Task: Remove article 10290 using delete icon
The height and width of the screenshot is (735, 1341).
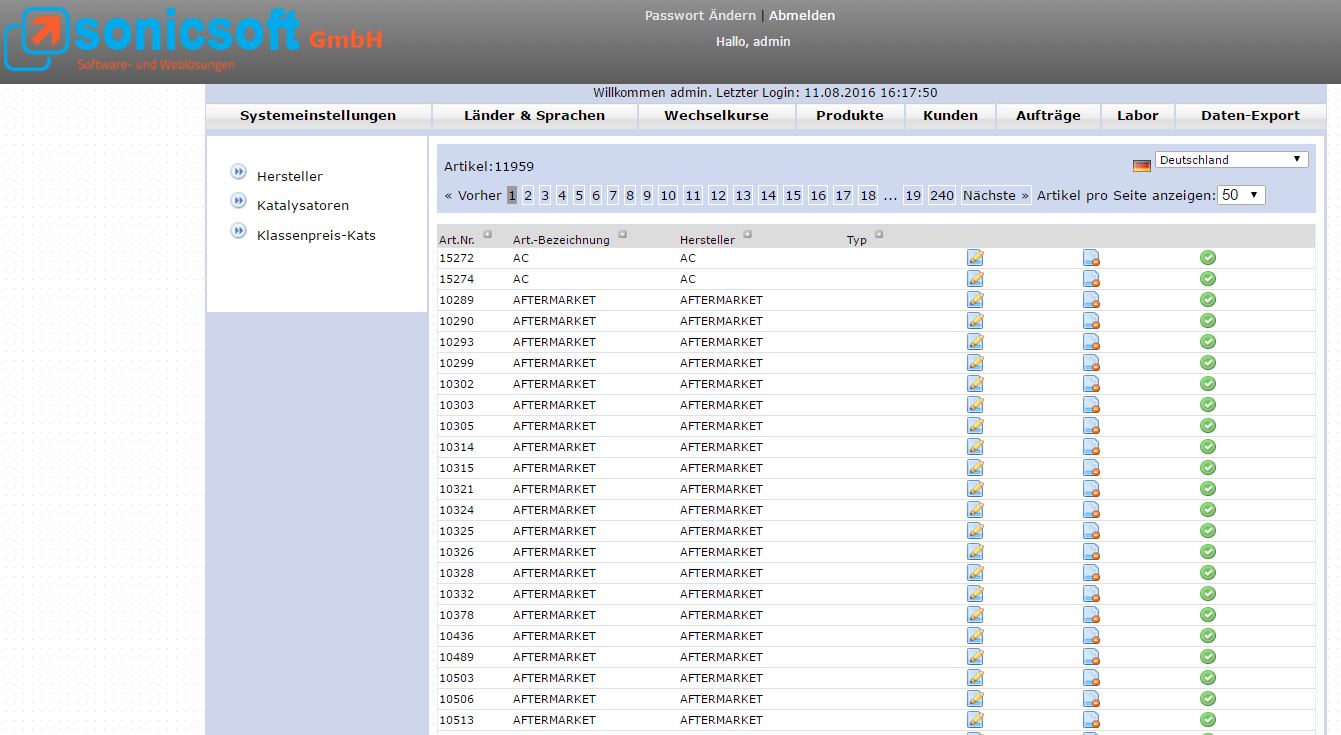Action: click(x=1091, y=321)
